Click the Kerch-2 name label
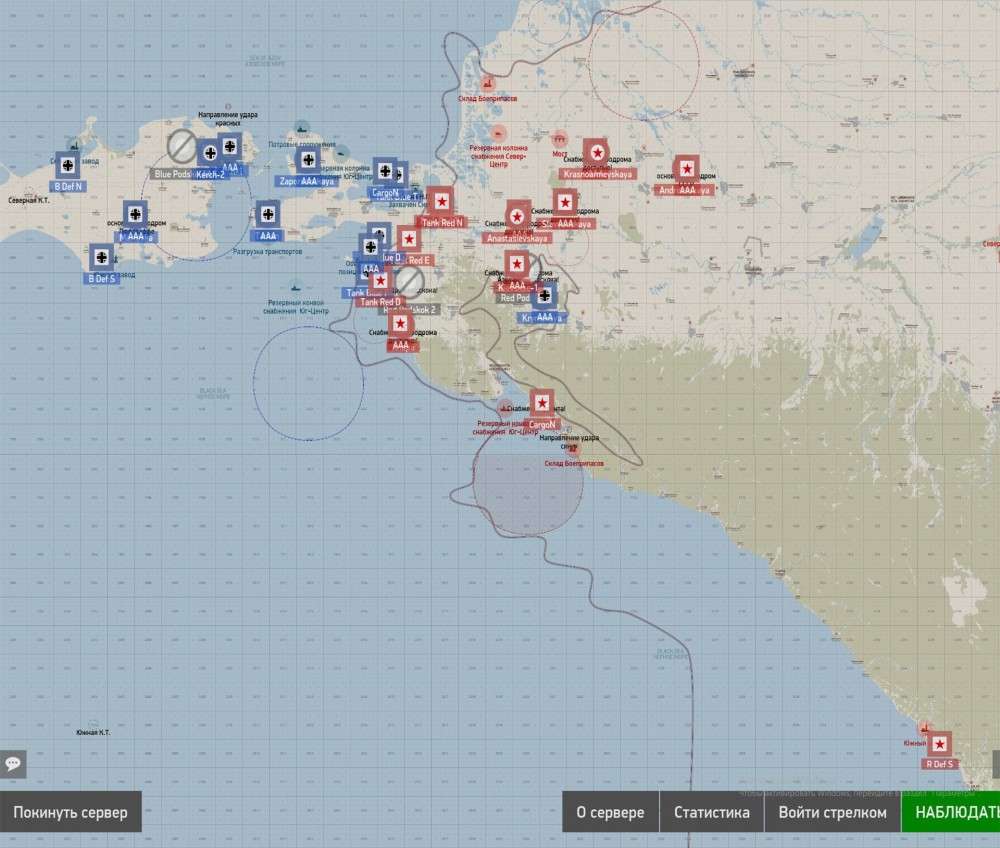Image resolution: width=1000 pixels, height=848 pixels. click(210, 175)
